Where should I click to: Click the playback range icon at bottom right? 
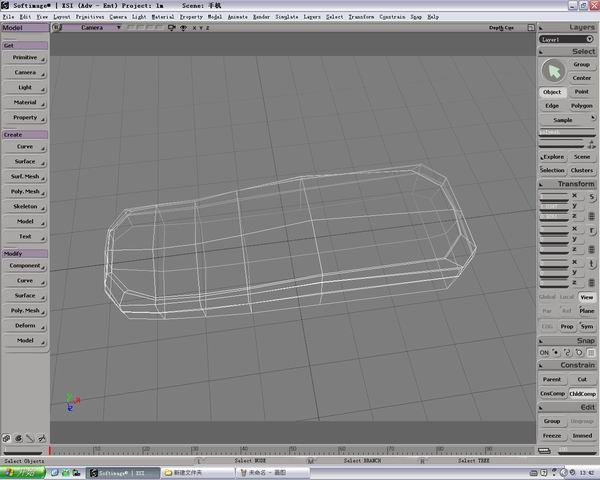[544, 451]
